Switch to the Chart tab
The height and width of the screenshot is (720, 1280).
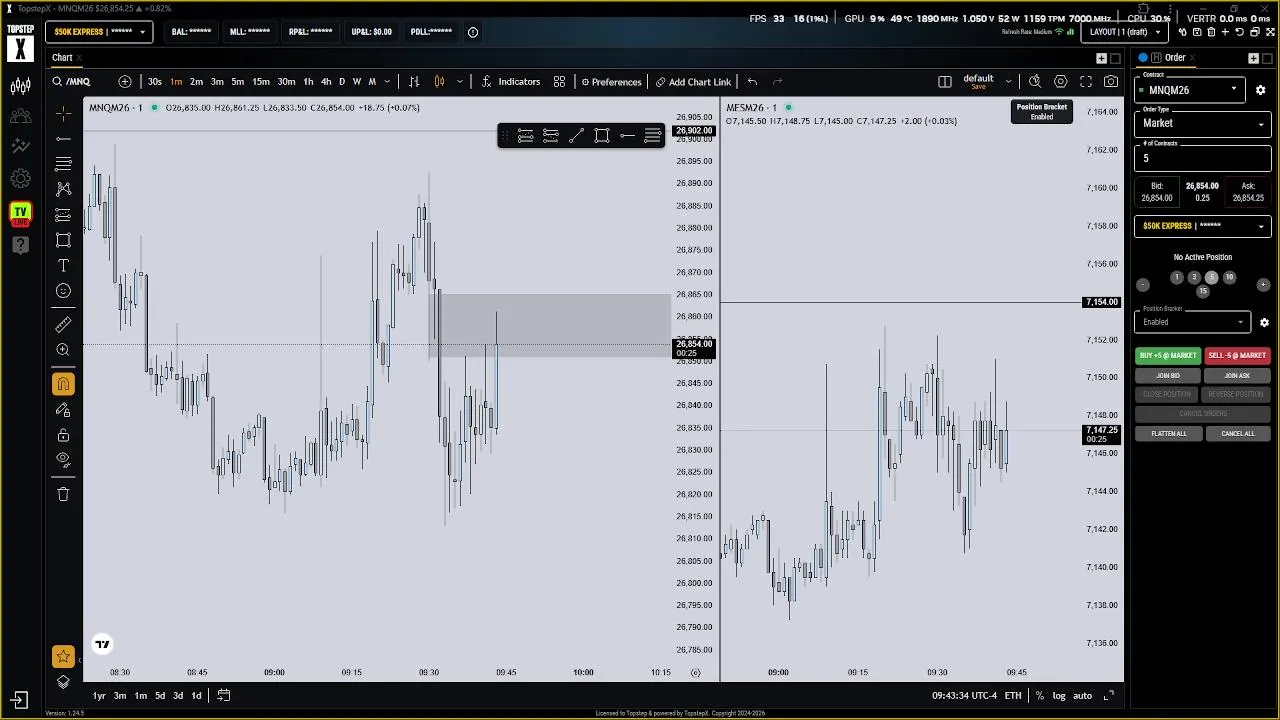[62, 58]
